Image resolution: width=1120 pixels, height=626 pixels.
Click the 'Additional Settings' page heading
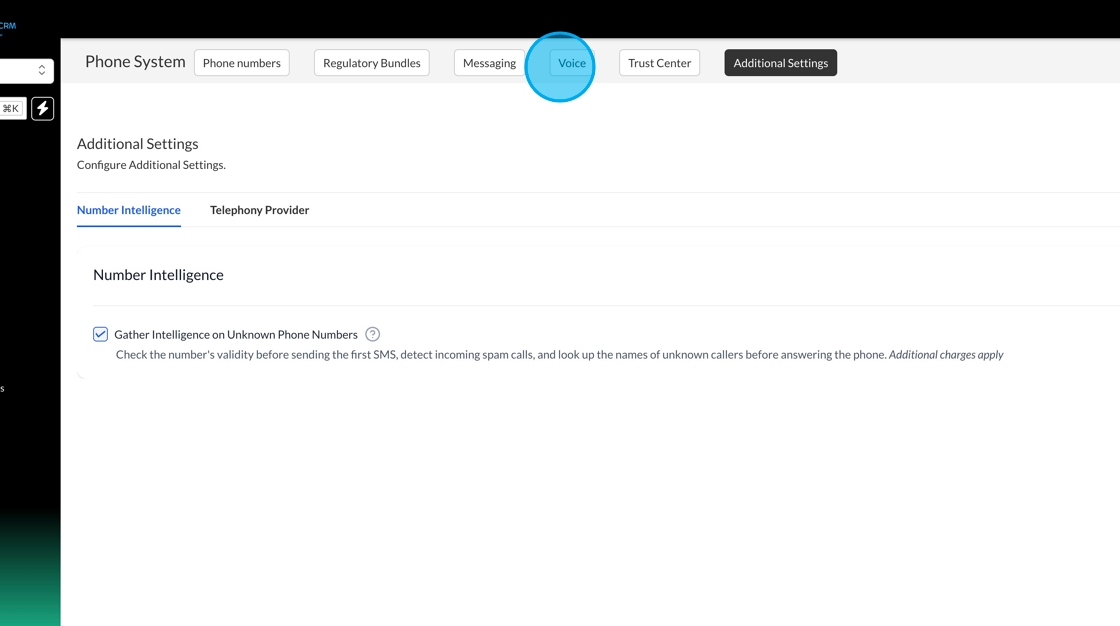click(138, 144)
